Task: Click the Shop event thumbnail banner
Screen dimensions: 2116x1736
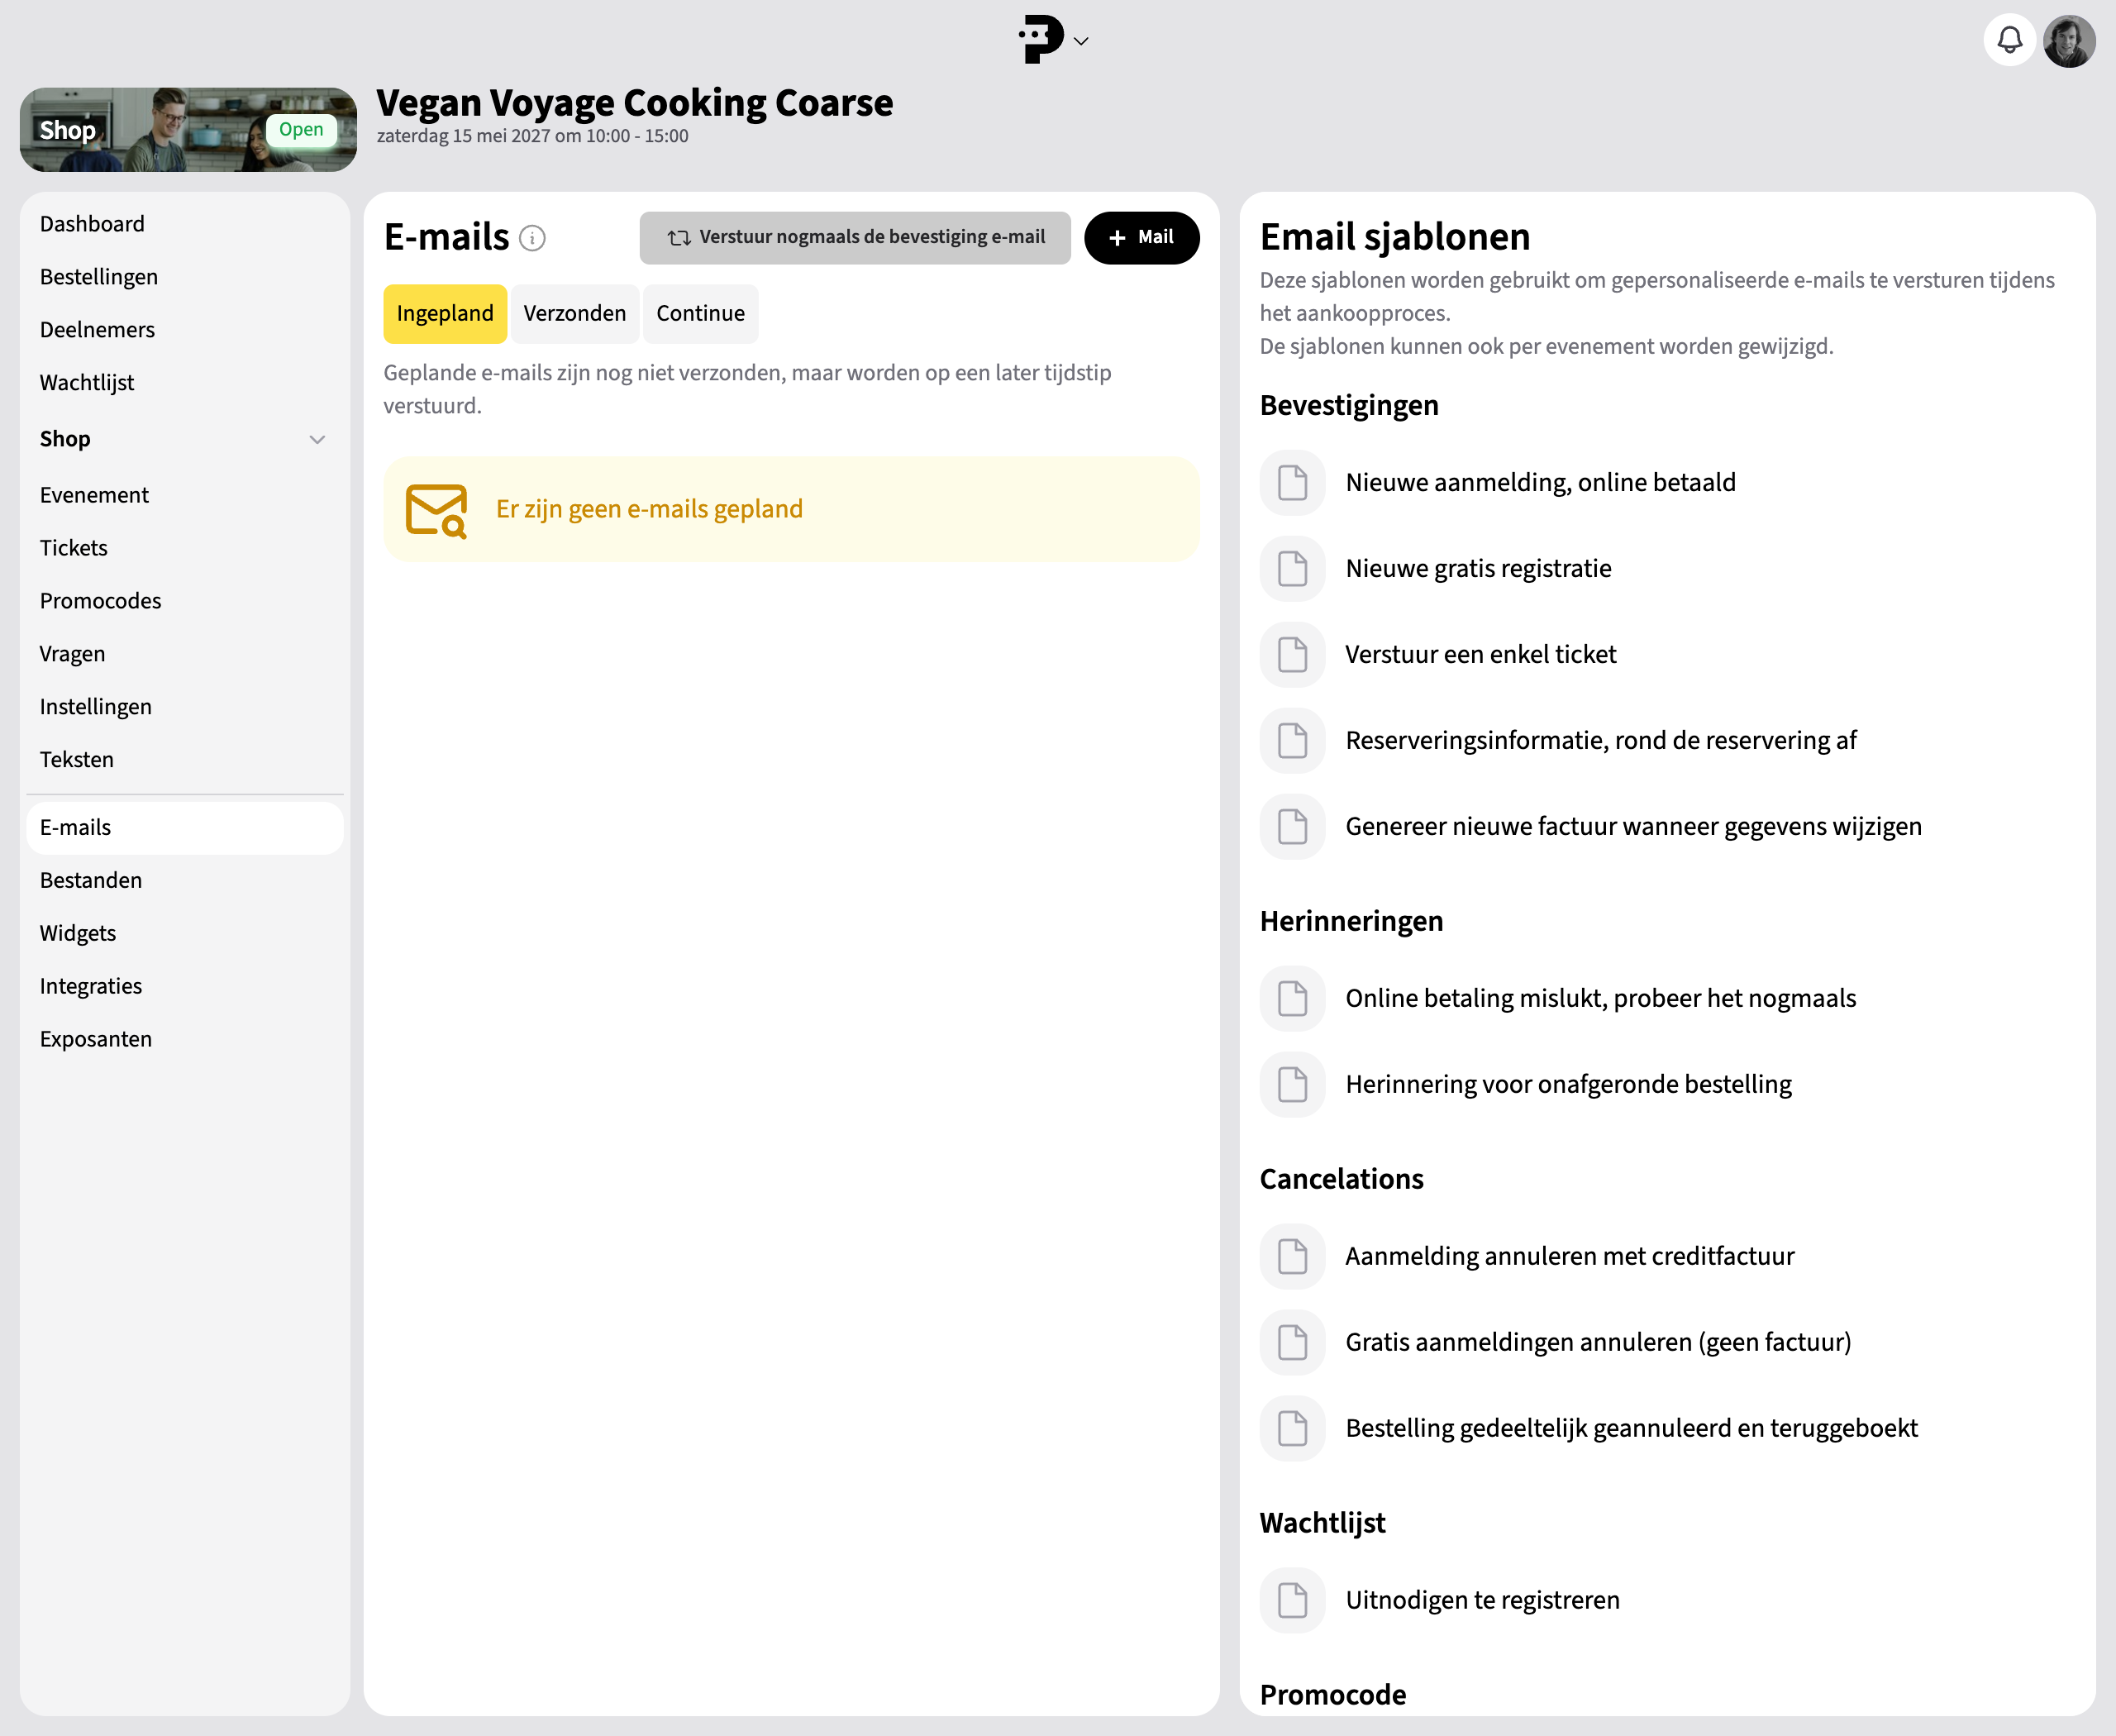Action: 188,130
